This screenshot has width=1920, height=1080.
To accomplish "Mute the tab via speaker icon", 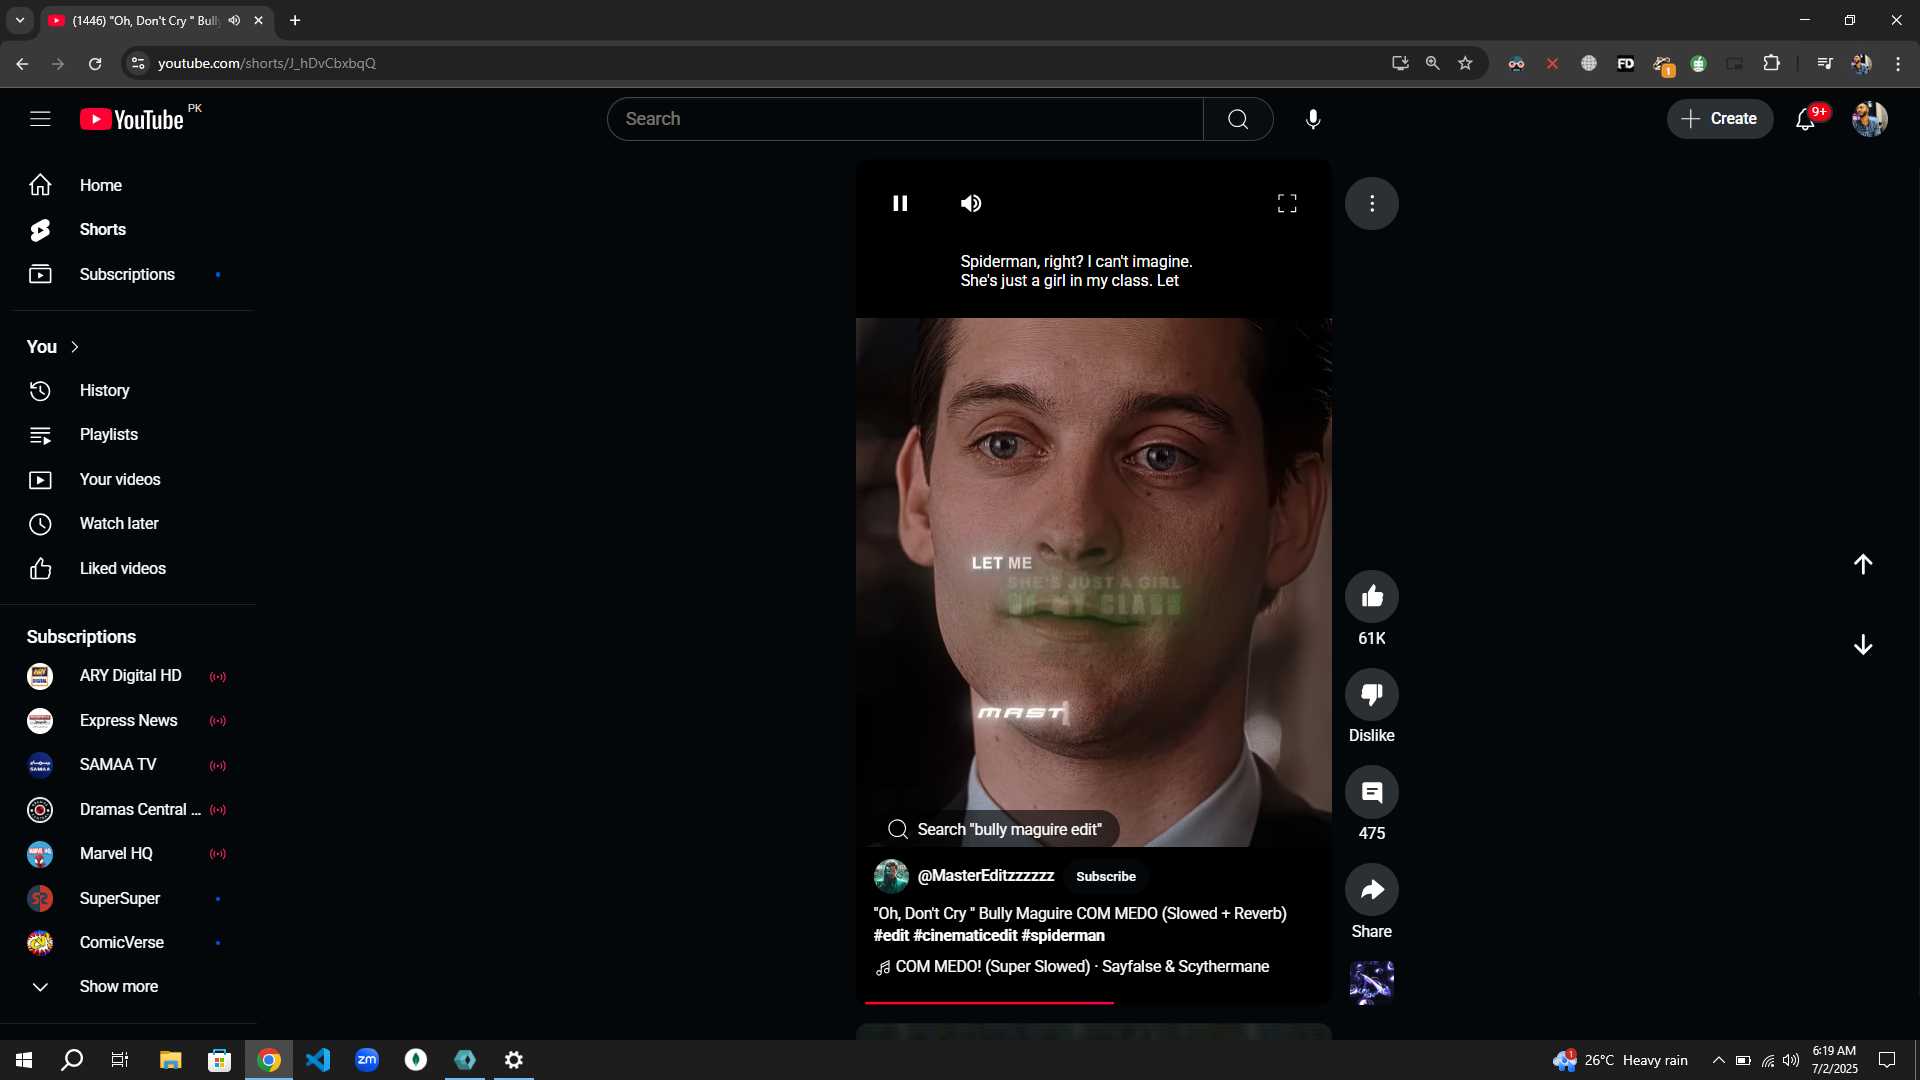I will 234,20.
